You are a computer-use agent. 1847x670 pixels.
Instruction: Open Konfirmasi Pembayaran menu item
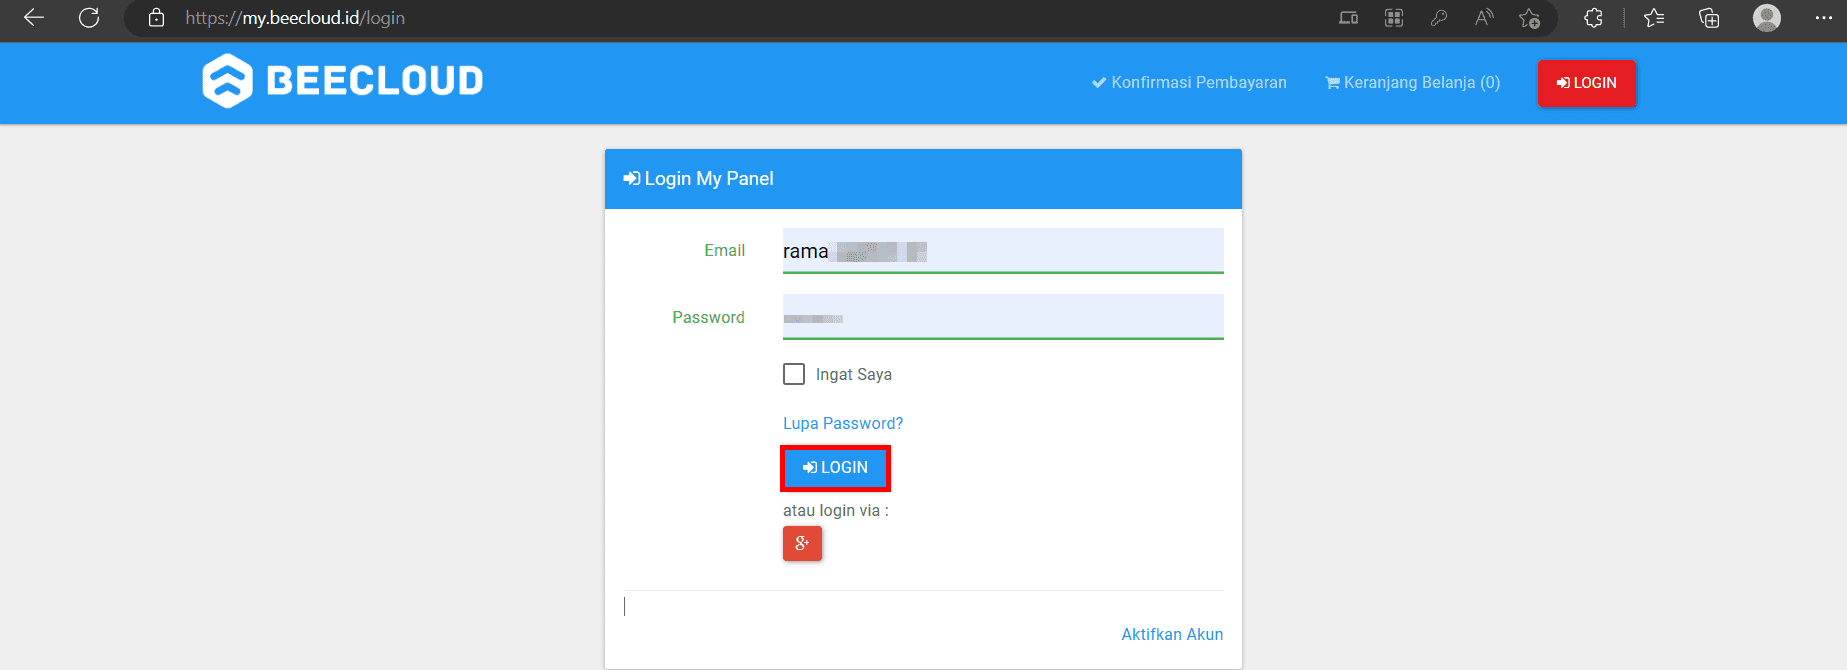pyautogui.click(x=1189, y=83)
